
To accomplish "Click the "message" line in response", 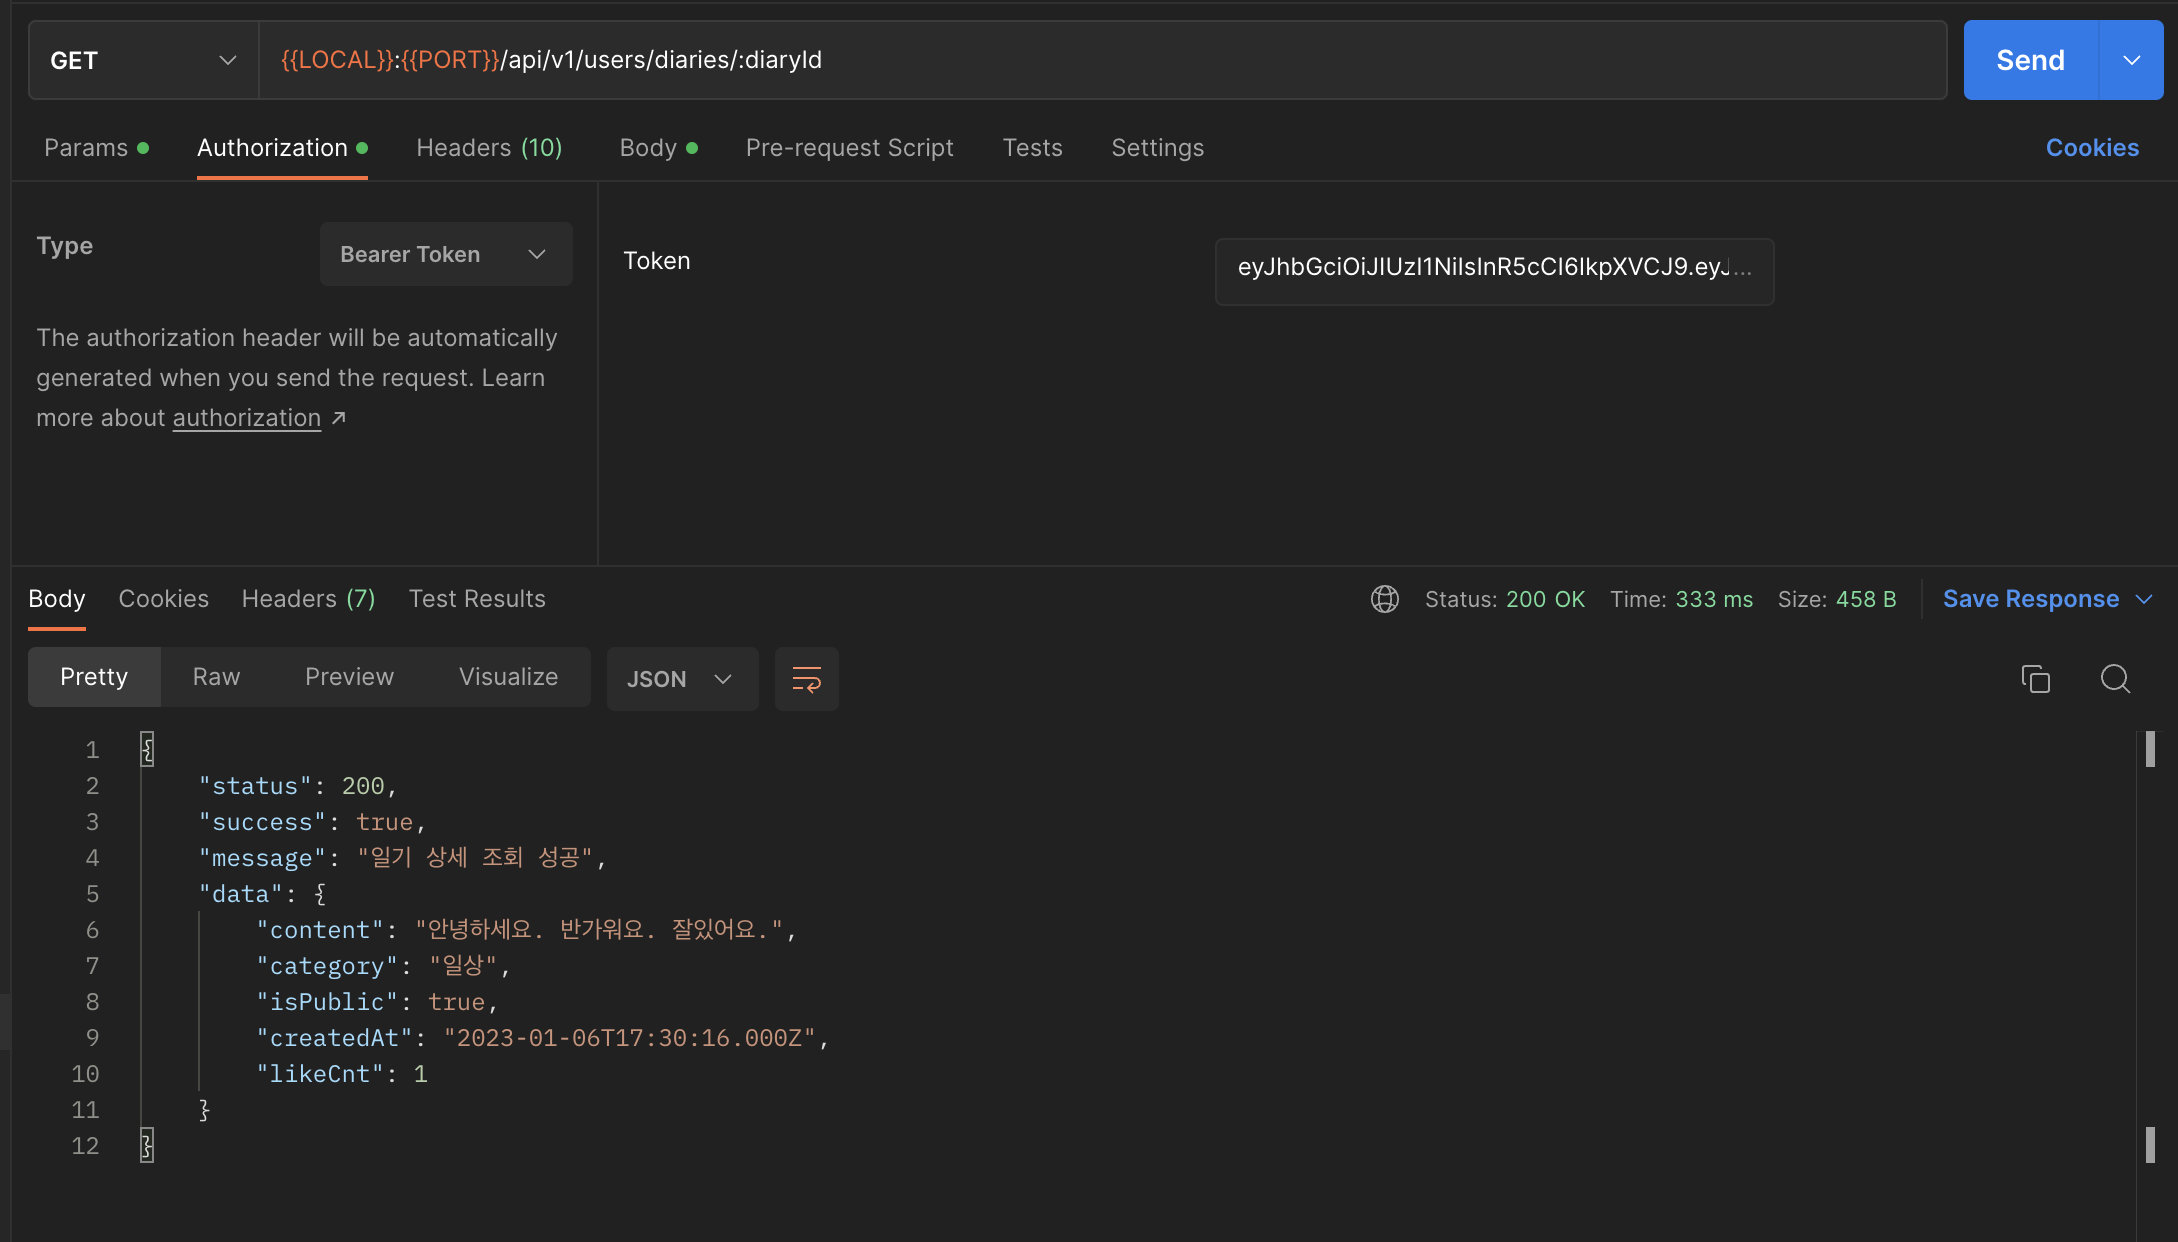I will (x=402, y=858).
